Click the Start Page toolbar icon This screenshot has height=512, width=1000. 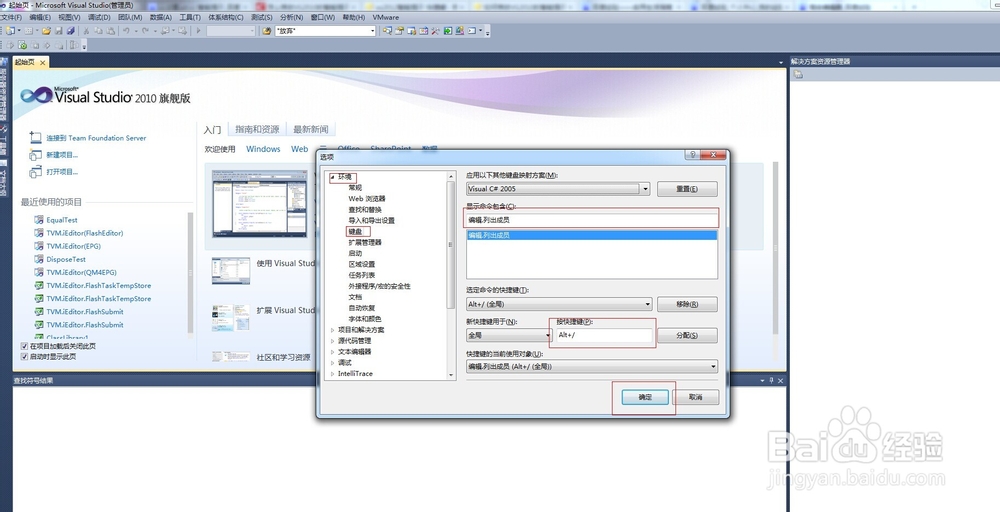click(x=448, y=31)
